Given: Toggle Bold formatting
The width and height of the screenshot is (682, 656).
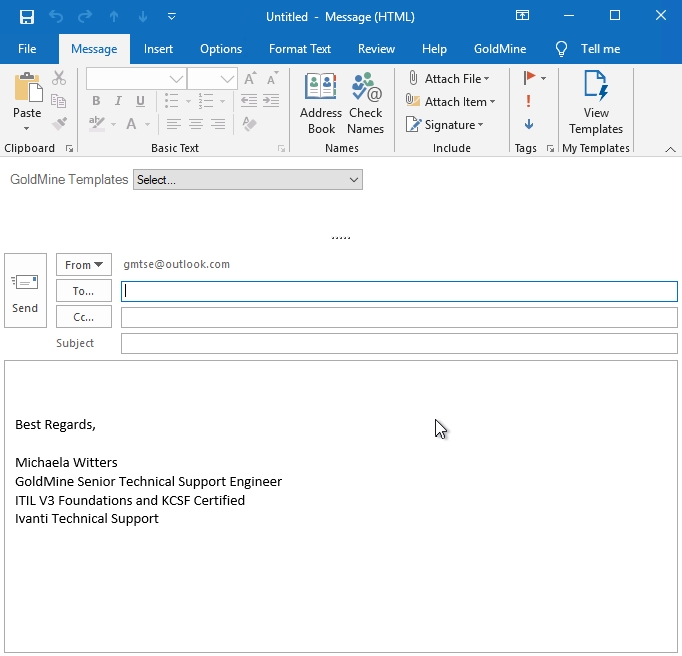Looking at the screenshot, I should (x=96, y=101).
